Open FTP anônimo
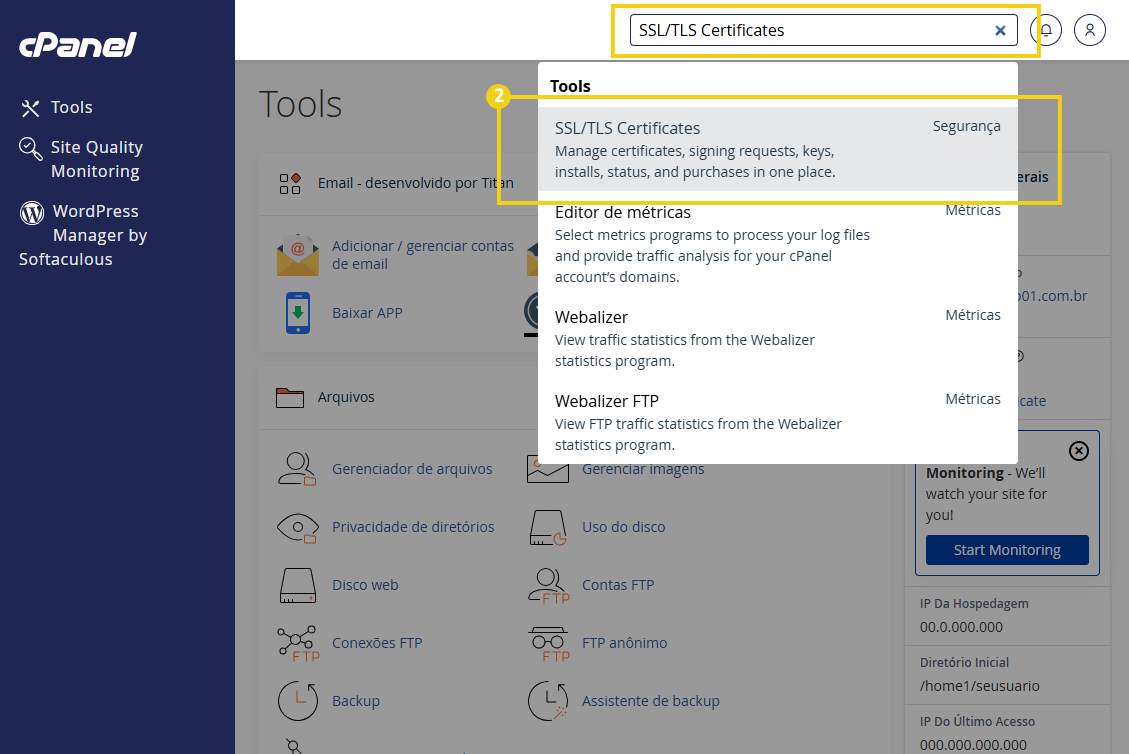 coord(624,643)
